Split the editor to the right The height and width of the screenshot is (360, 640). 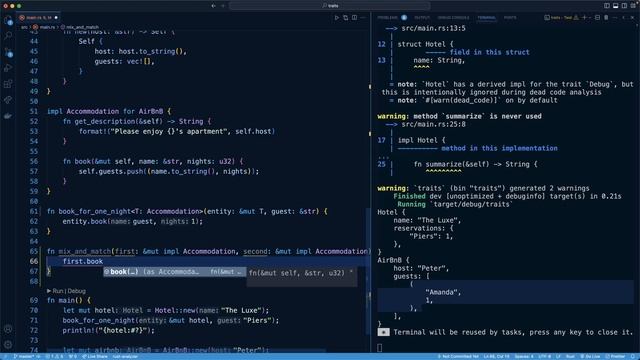pos(354,18)
